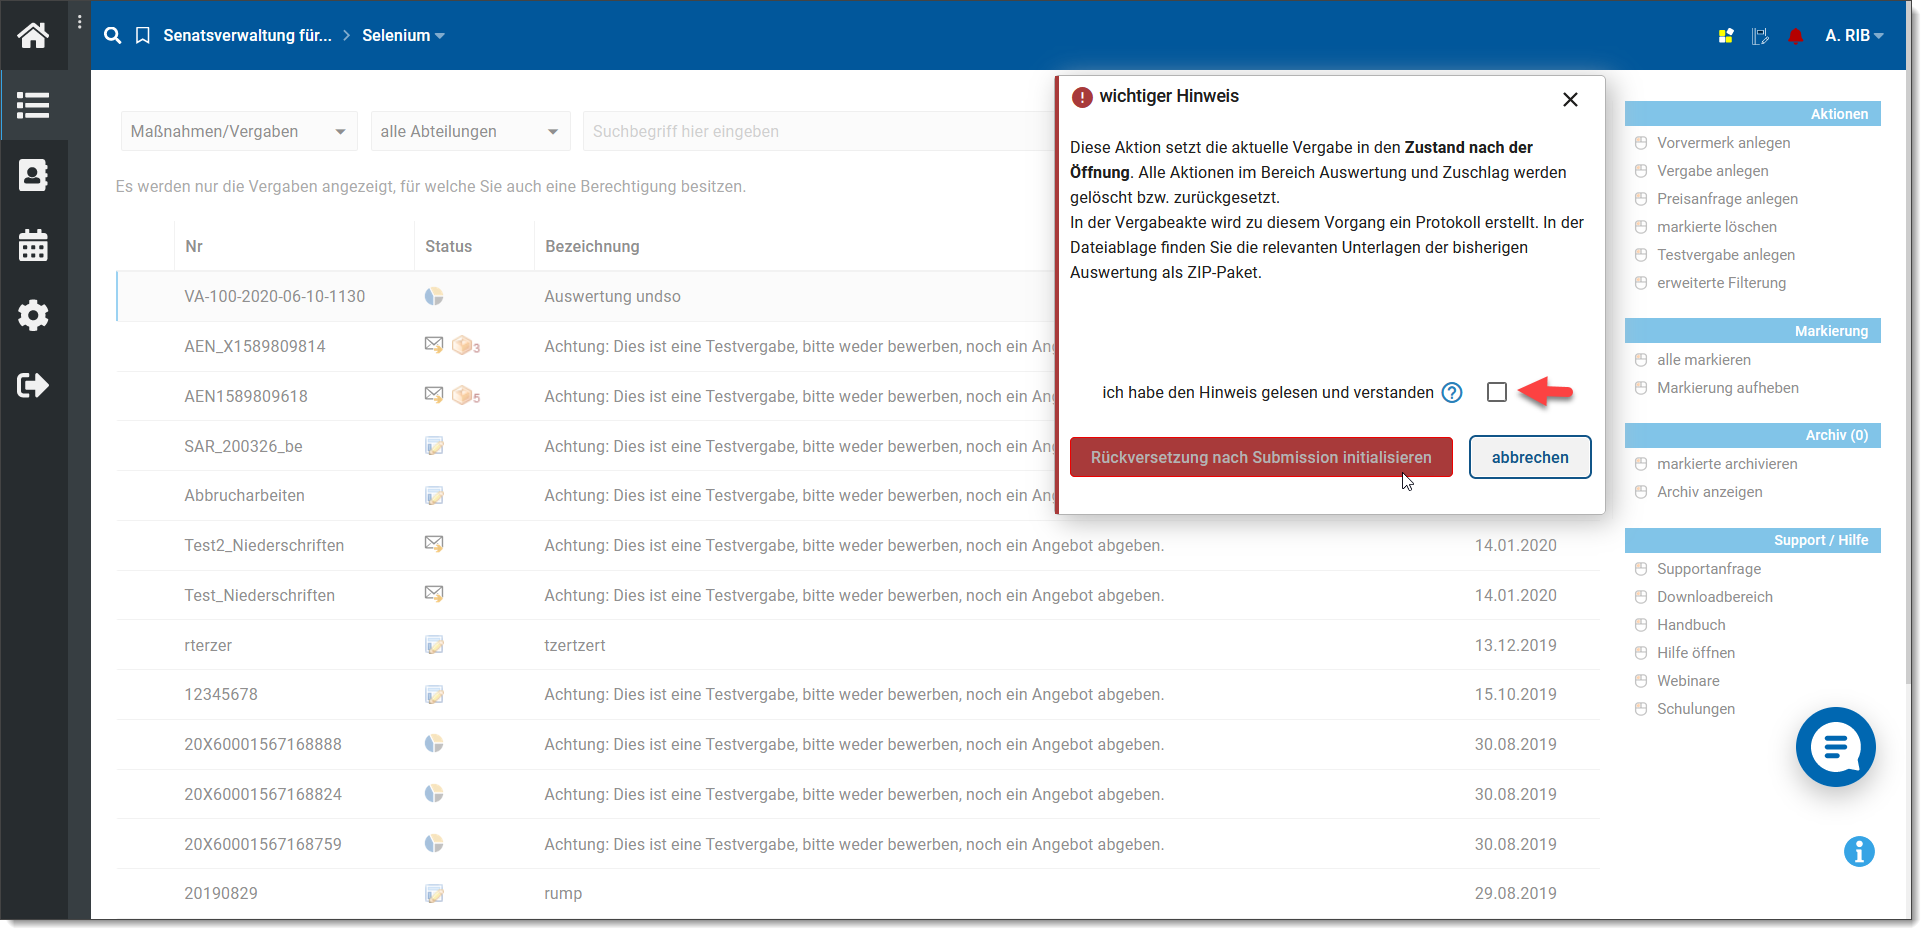Sort by the Status column header
Viewport: 1927px width, 935px height.
[x=448, y=246]
